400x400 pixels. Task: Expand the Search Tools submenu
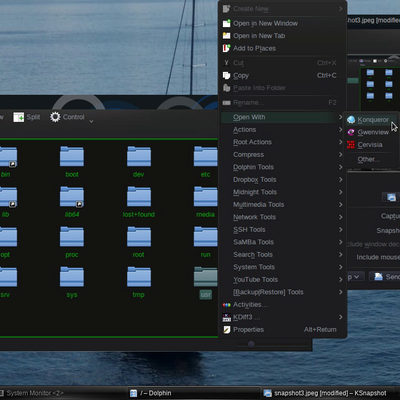pos(282,255)
